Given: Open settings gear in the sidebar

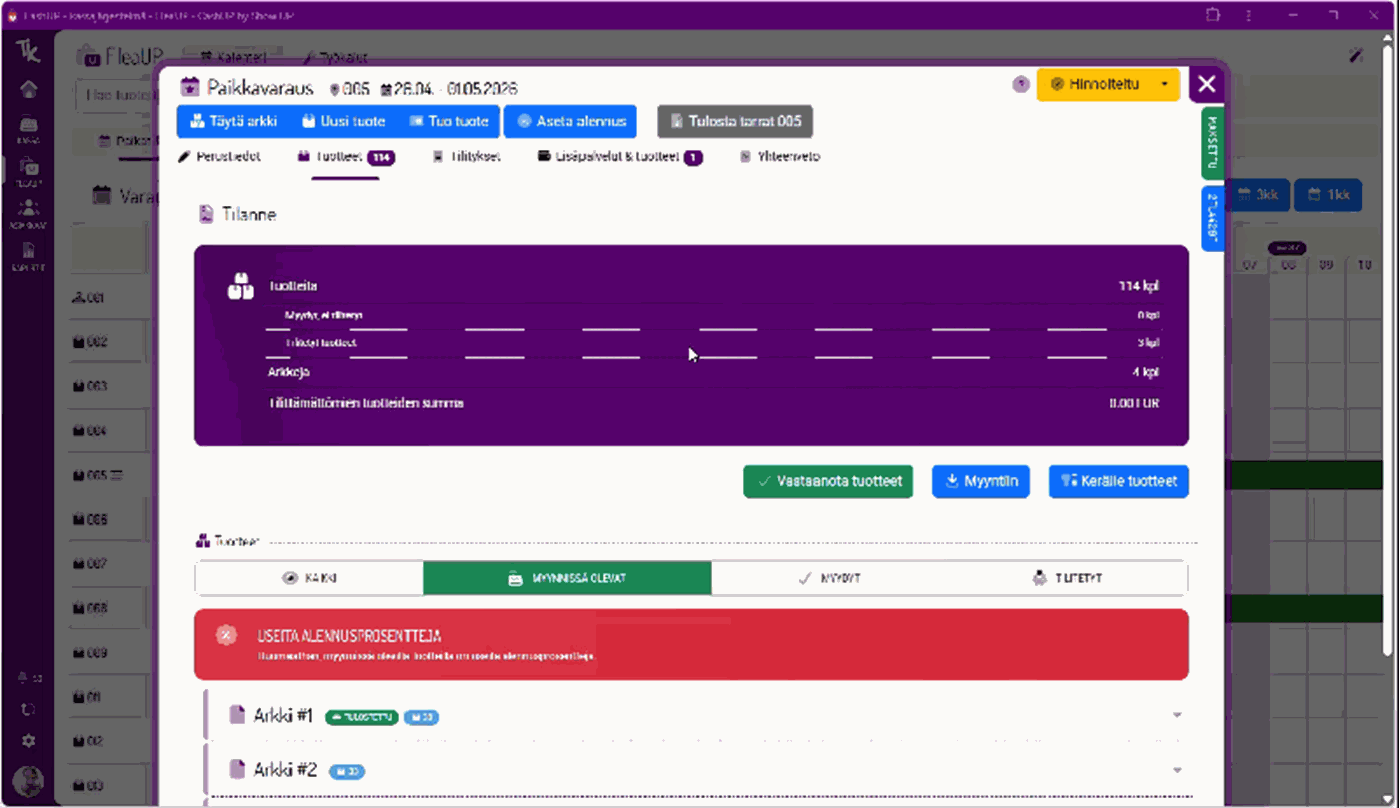Looking at the screenshot, I should point(29,741).
